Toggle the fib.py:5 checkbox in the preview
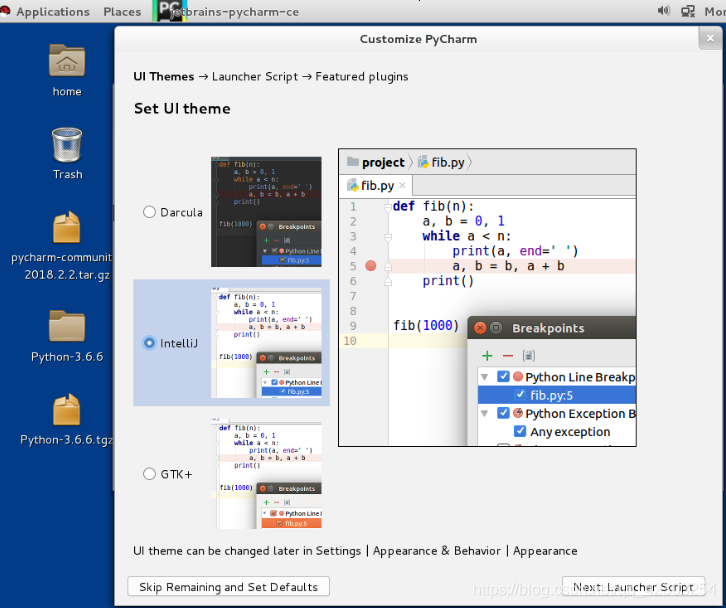 pos(520,395)
